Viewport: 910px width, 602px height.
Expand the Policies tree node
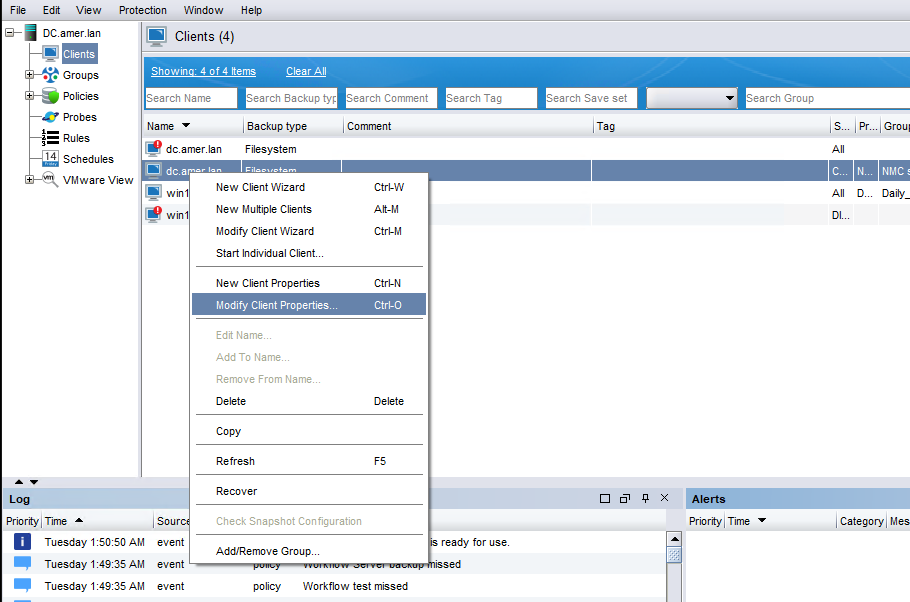point(29,96)
